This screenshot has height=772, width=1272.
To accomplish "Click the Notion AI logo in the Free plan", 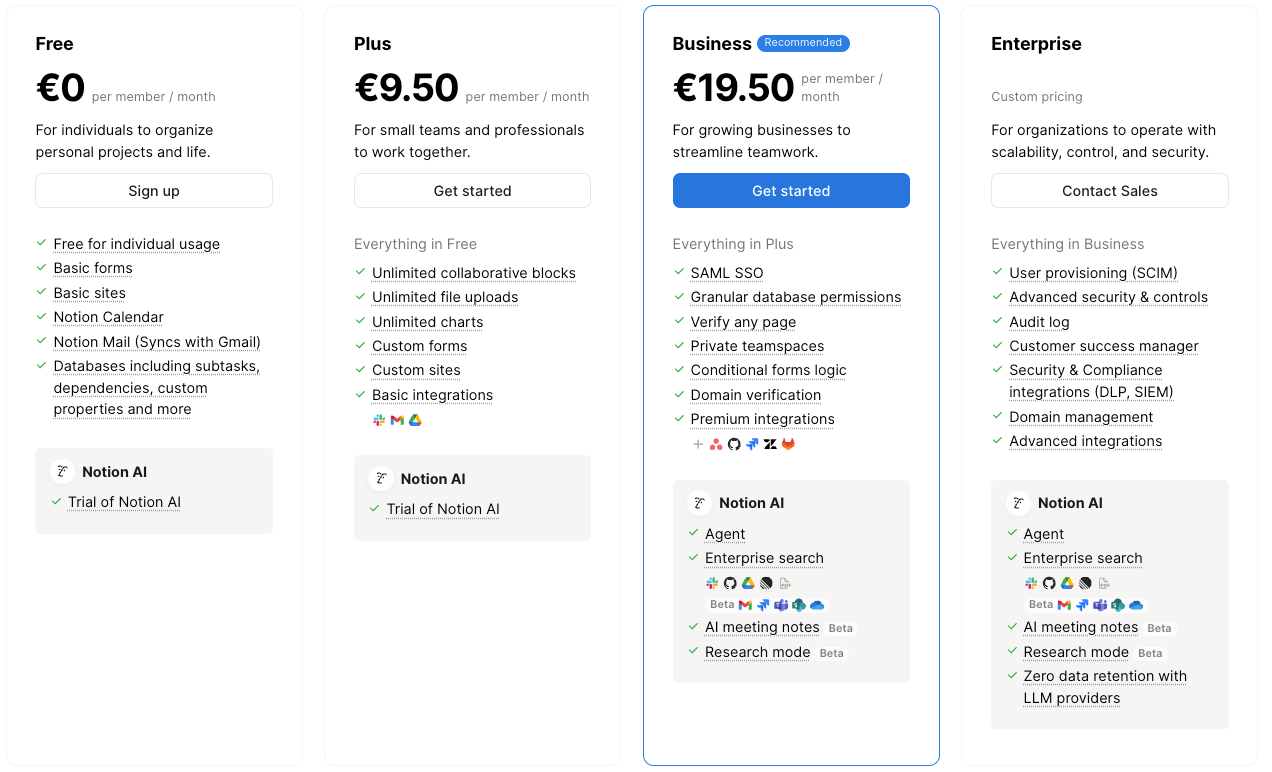I will (62, 472).
